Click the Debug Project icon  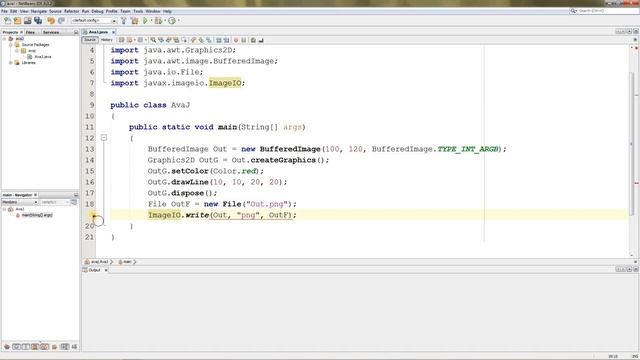point(158,20)
